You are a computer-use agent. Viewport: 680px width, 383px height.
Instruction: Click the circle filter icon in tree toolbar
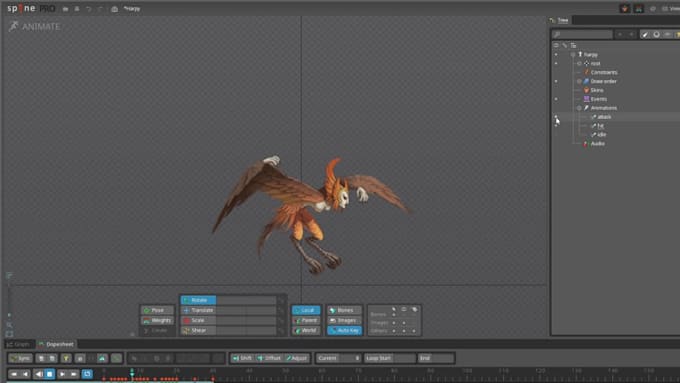(x=657, y=34)
